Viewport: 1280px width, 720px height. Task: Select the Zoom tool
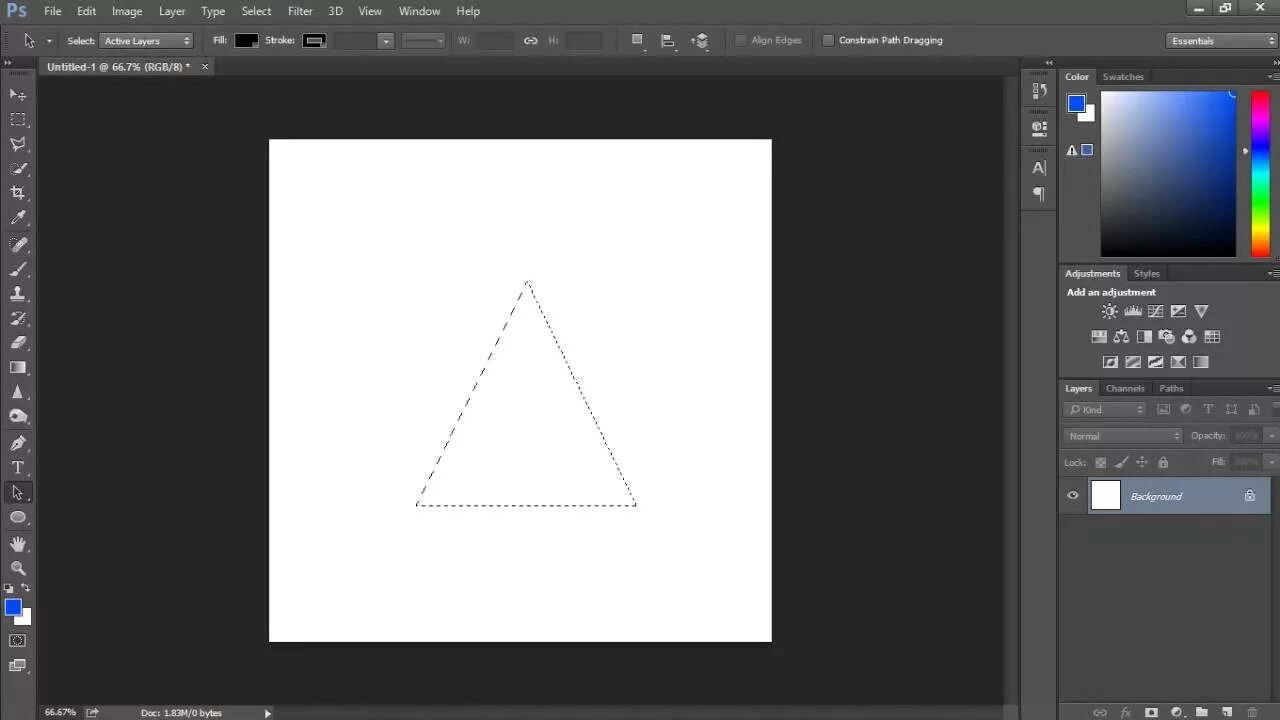click(18, 568)
